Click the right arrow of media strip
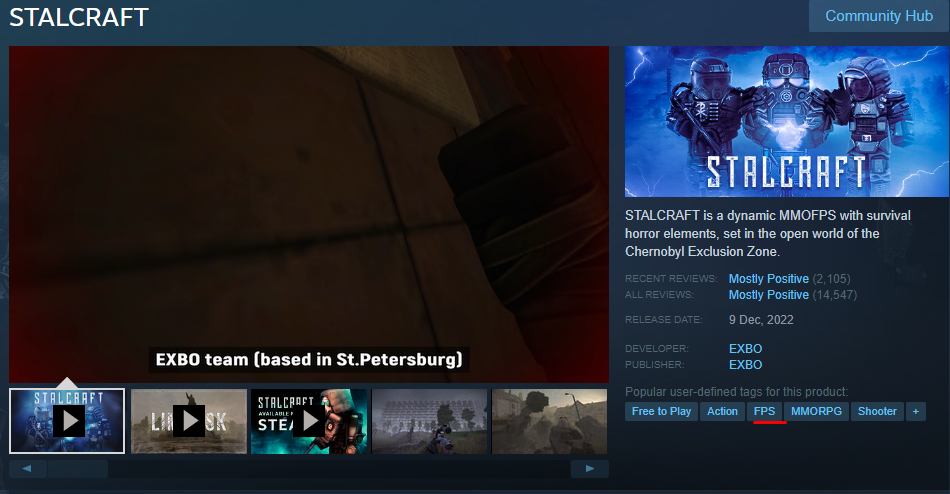The image size is (950, 494). point(590,469)
